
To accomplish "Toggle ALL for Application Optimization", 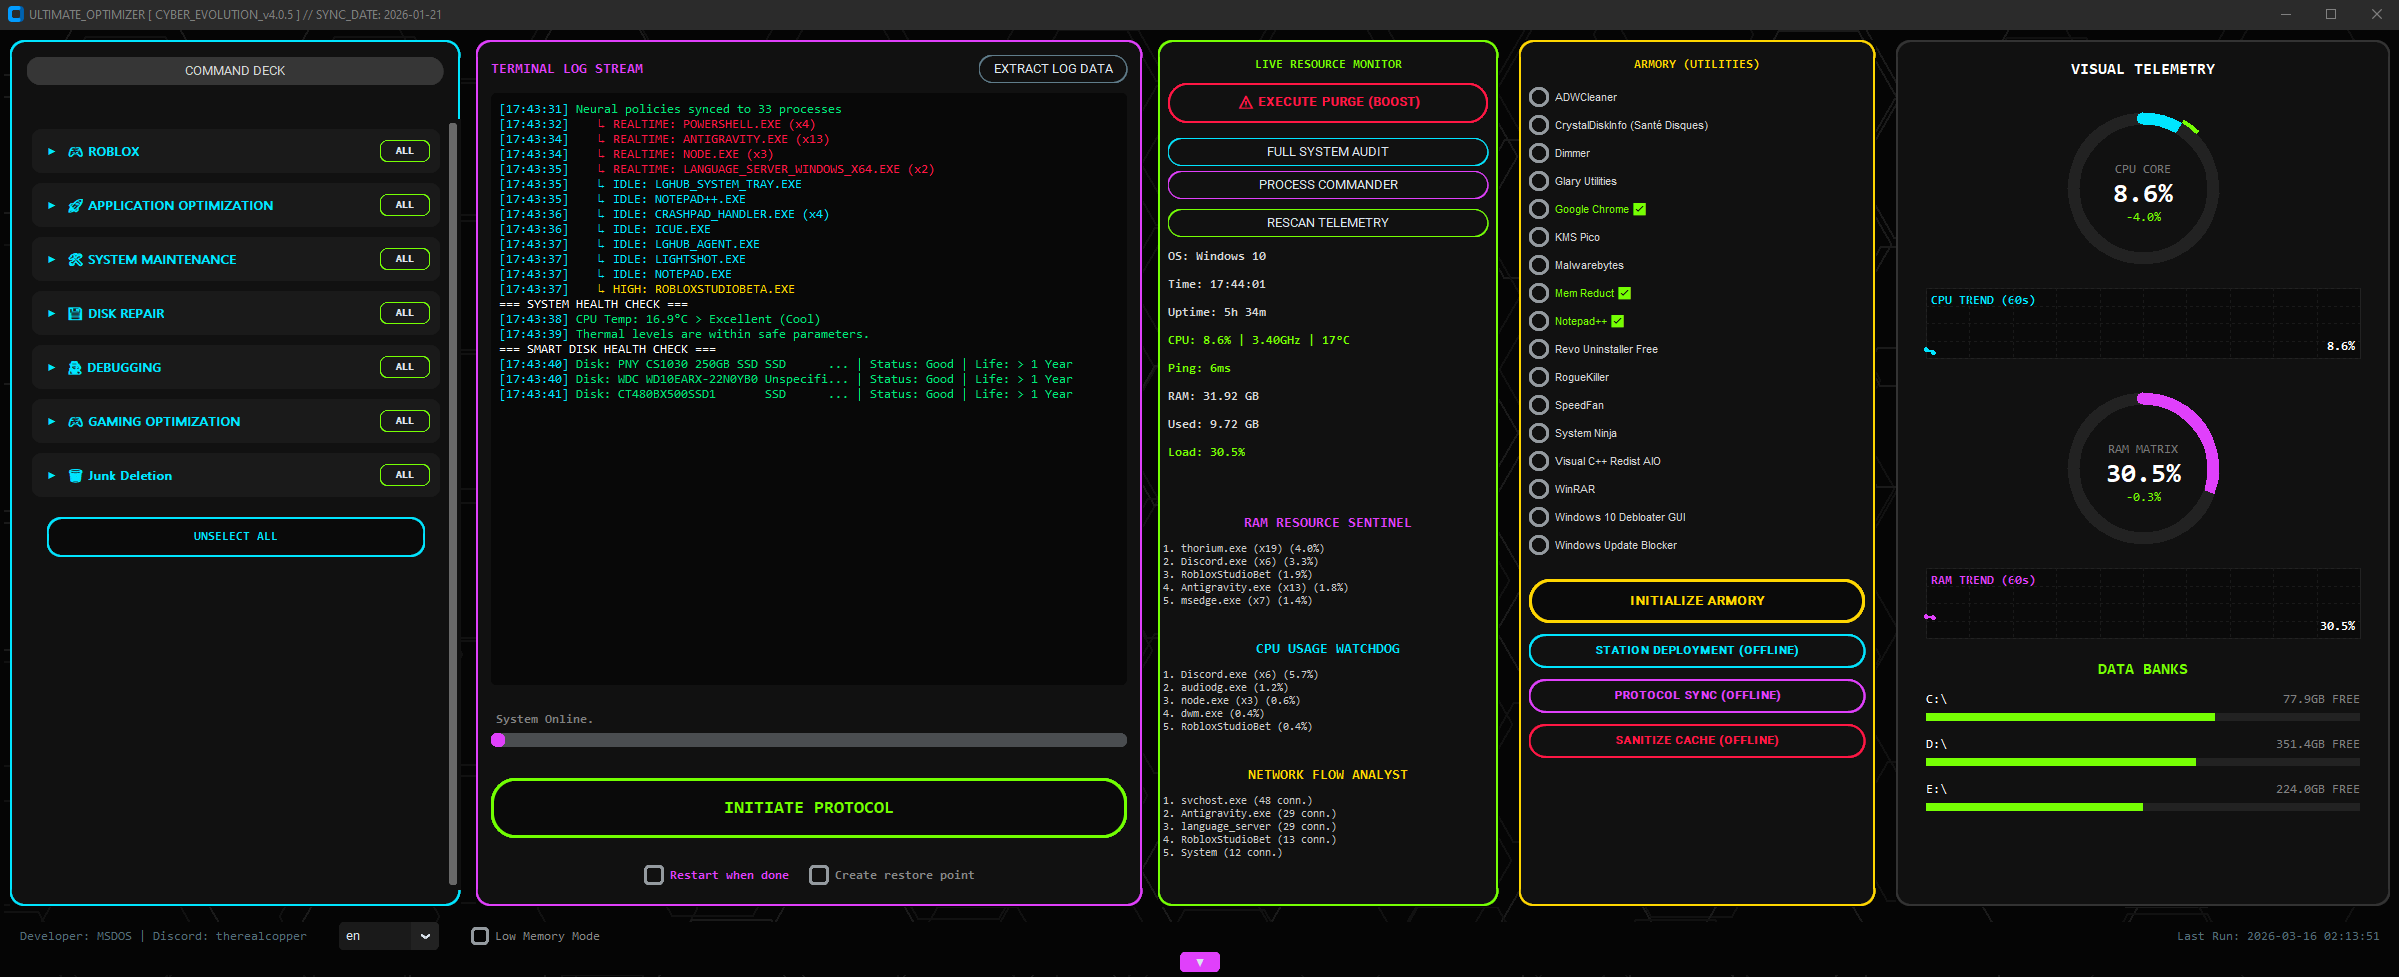I will pos(404,205).
